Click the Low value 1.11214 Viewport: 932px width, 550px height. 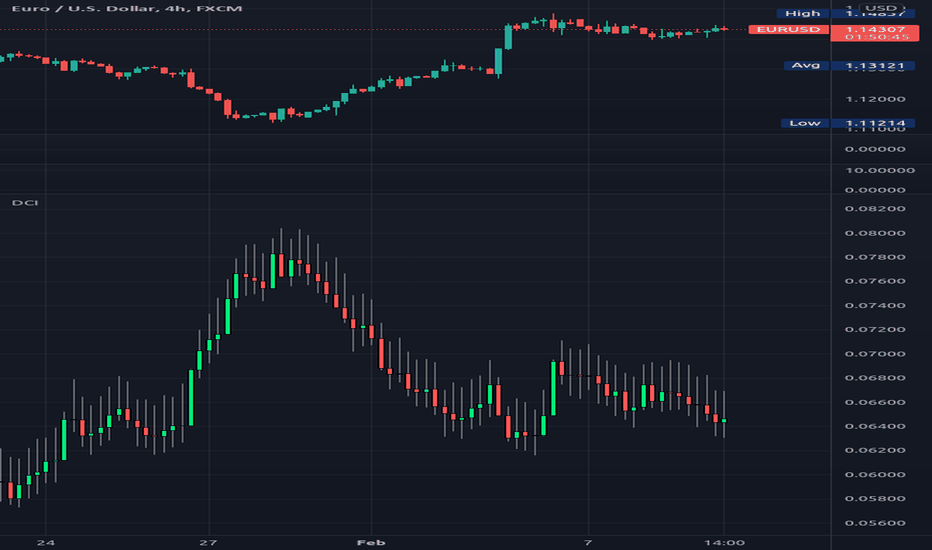click(874, 123)
